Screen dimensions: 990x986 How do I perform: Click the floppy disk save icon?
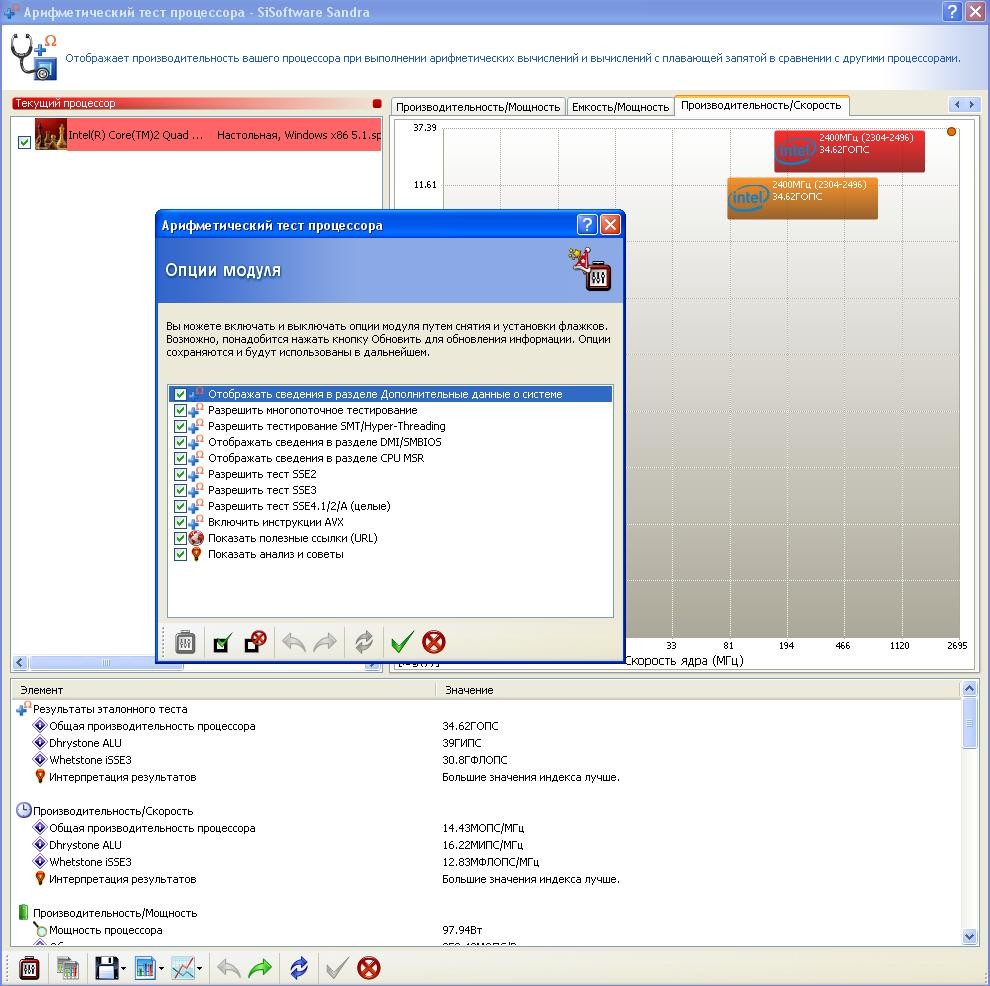(106, 968)
